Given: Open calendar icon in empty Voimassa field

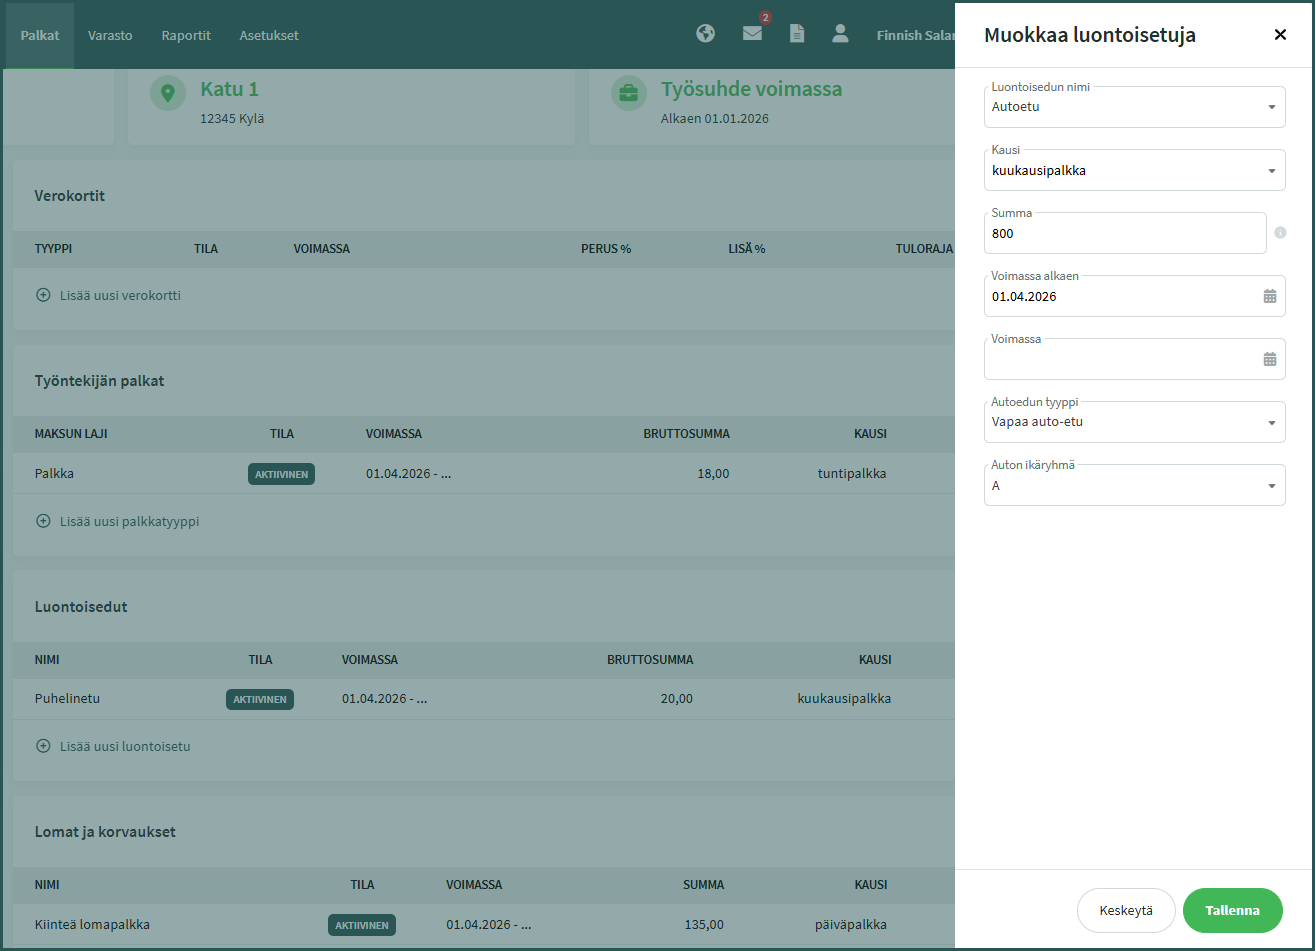Looking at the screenshot, I should [x=1270, y=359].
